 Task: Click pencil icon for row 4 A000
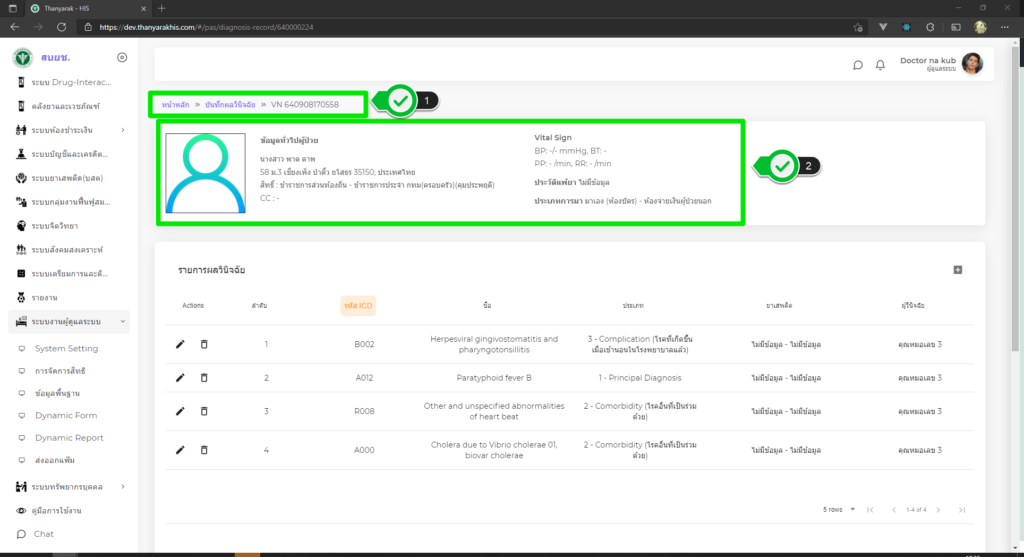click(180, 450)
